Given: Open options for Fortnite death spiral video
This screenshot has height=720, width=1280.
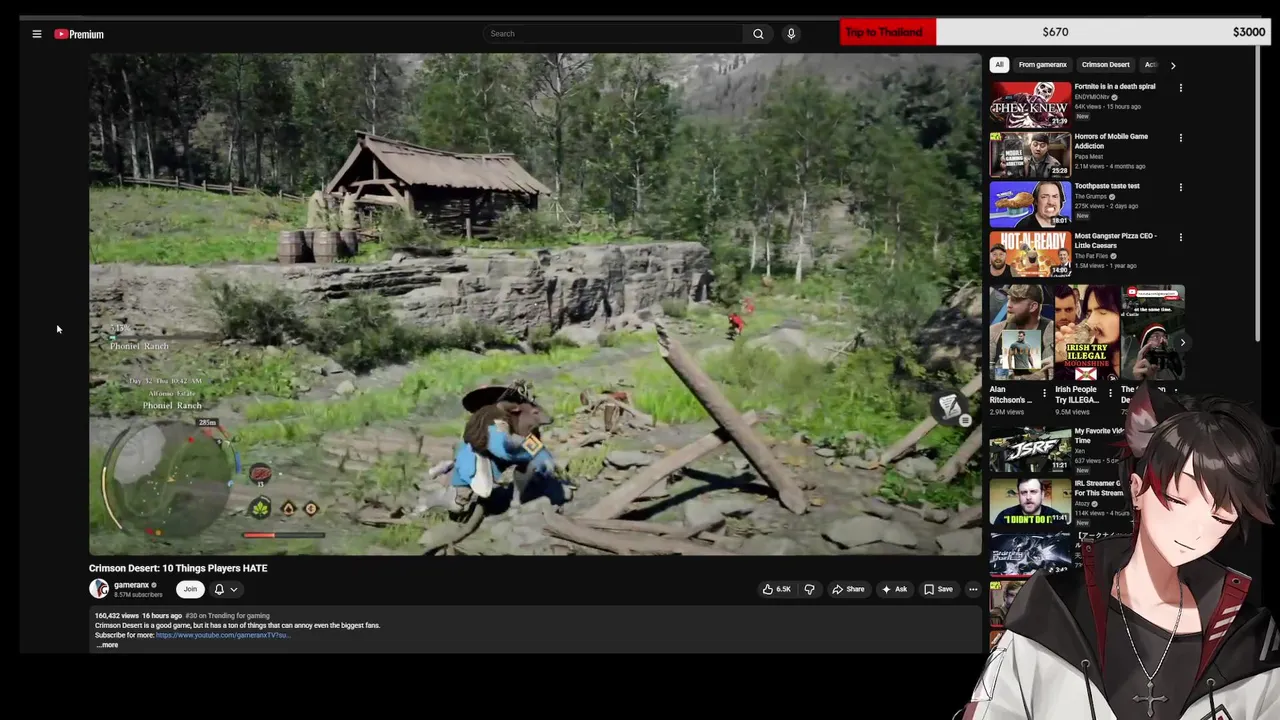Looking at the screenshot, I should (x=1181, y=88).
